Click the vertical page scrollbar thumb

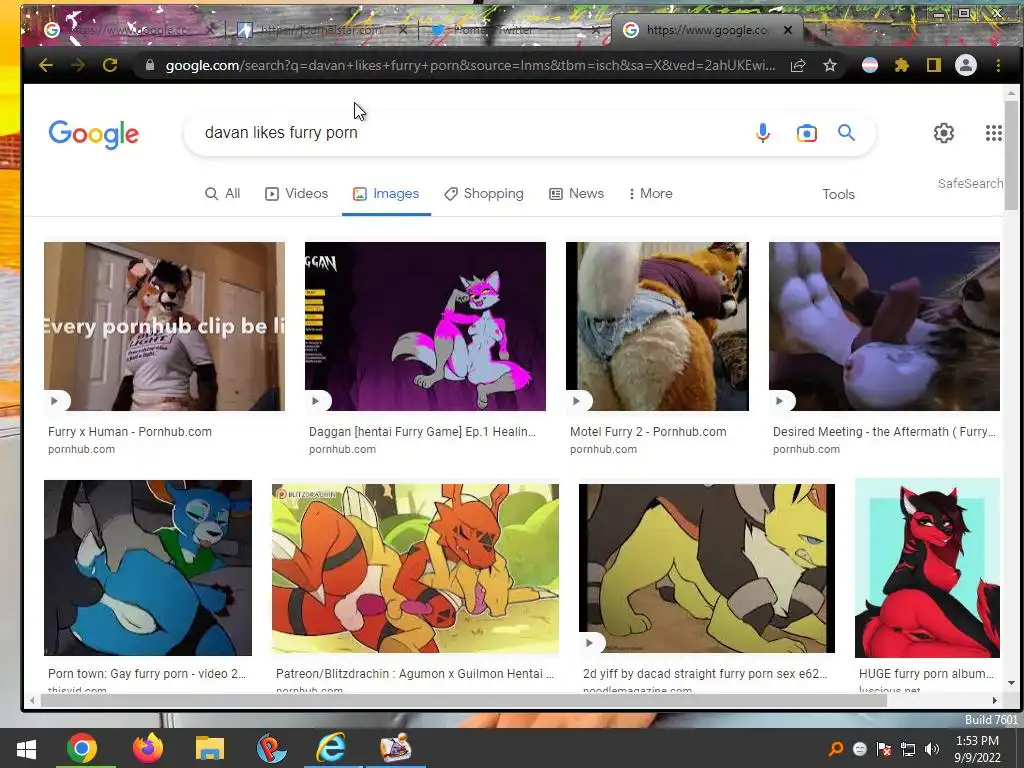coord(1011,155)
